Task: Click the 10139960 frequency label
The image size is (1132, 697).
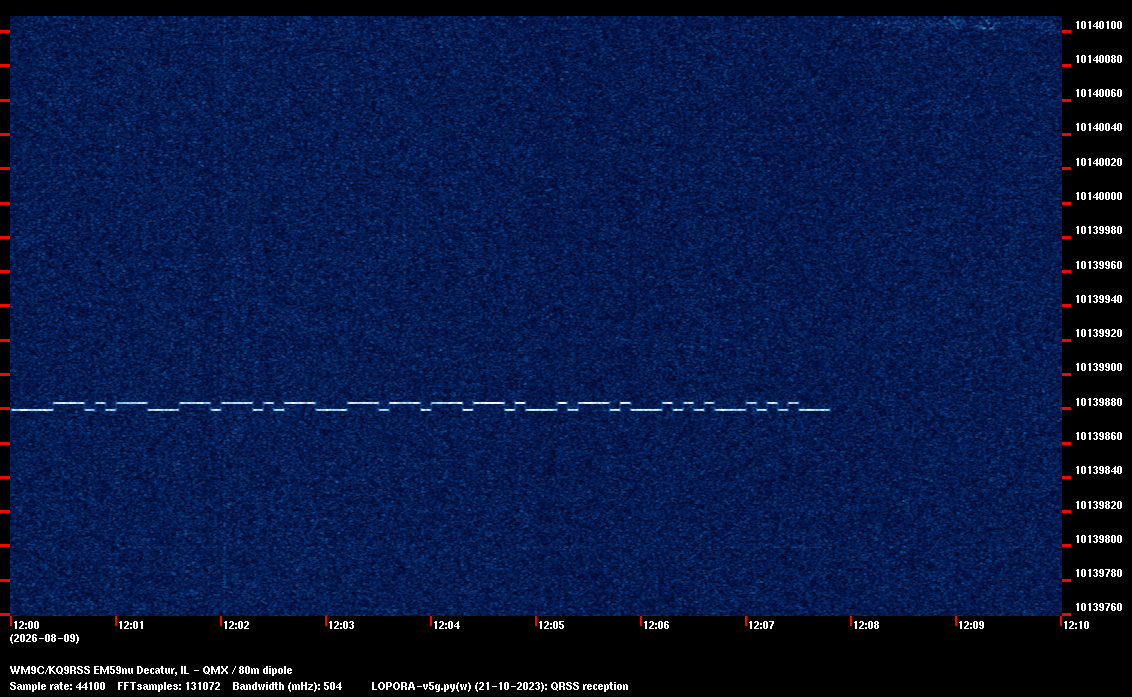Action: click(x=1098, y=265)
